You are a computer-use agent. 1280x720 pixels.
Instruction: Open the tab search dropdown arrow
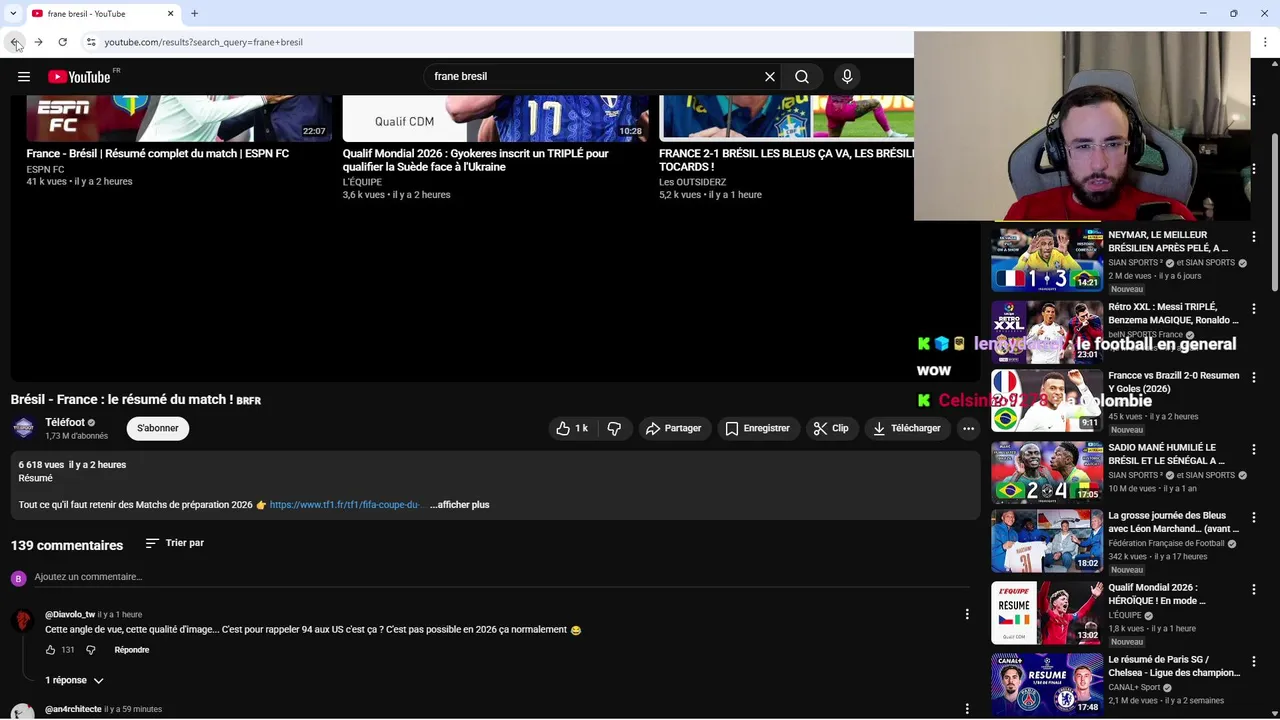coord(13,13)
